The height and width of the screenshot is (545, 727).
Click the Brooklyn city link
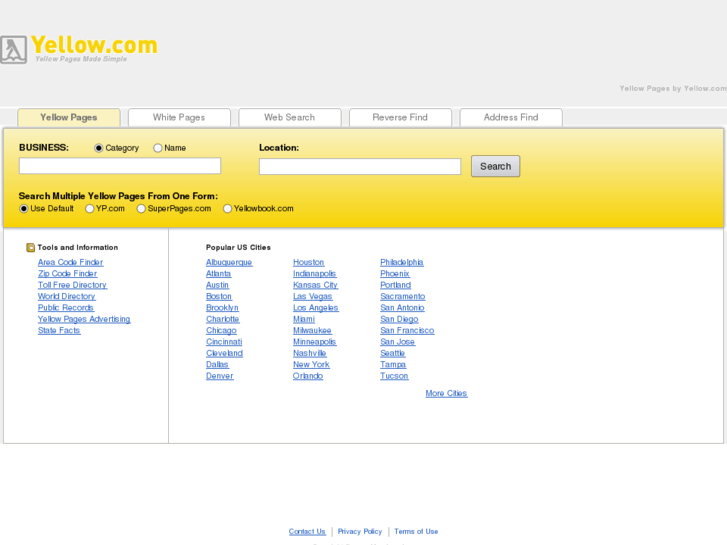tap(223, 308)
